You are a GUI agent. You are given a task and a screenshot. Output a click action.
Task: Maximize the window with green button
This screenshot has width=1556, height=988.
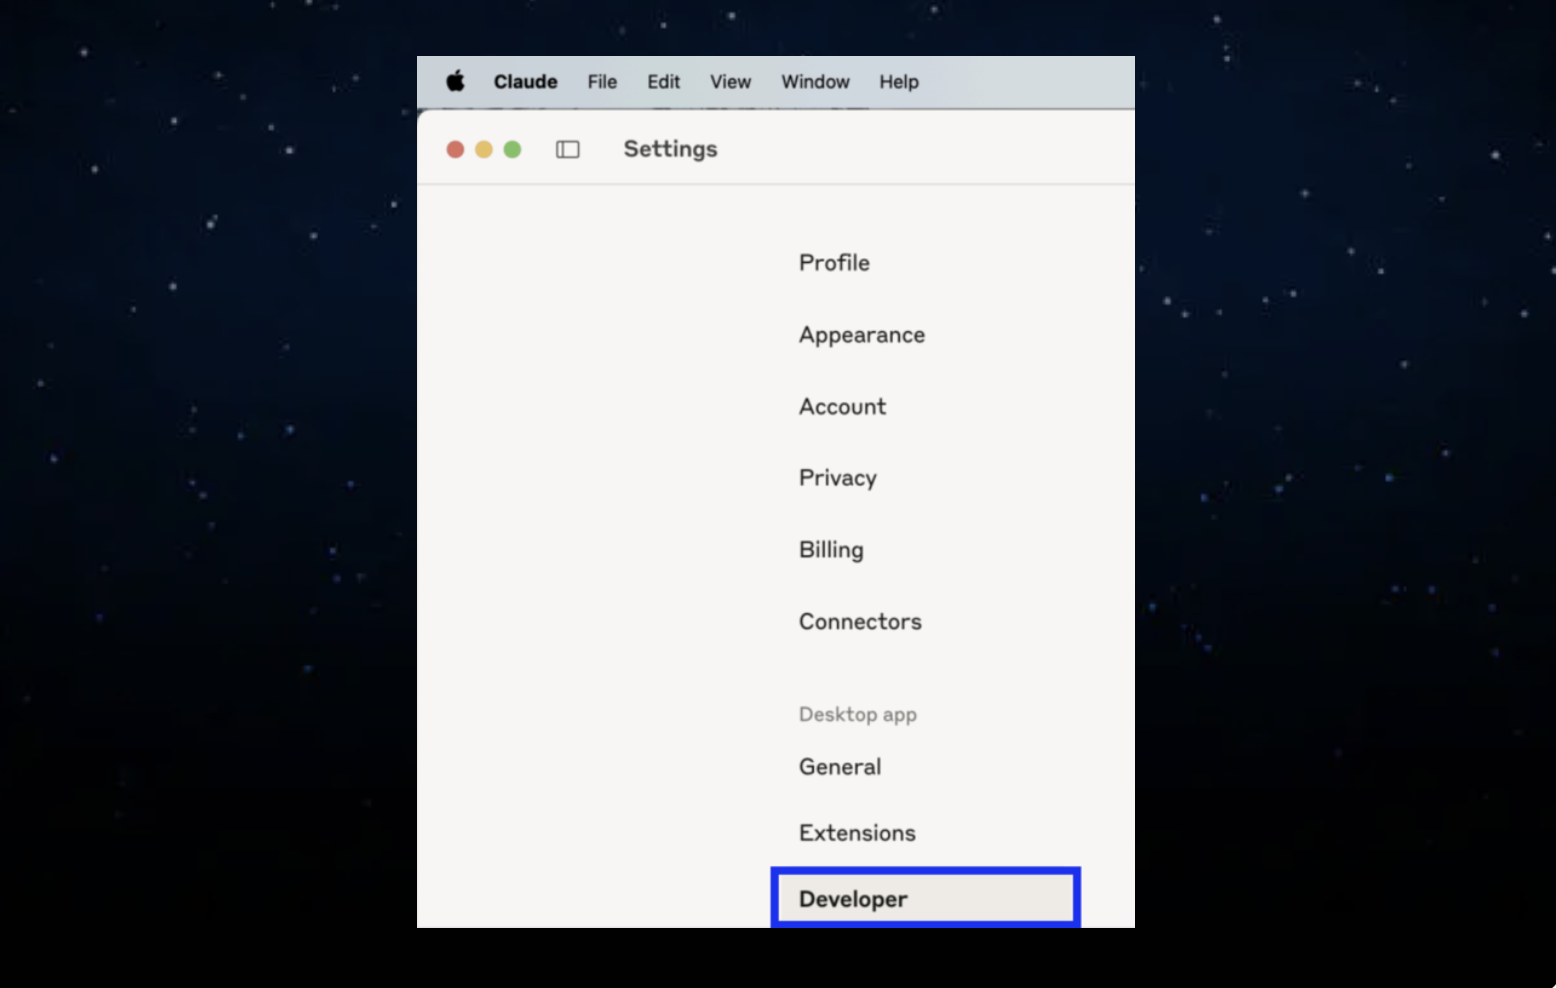coord(512,149)
